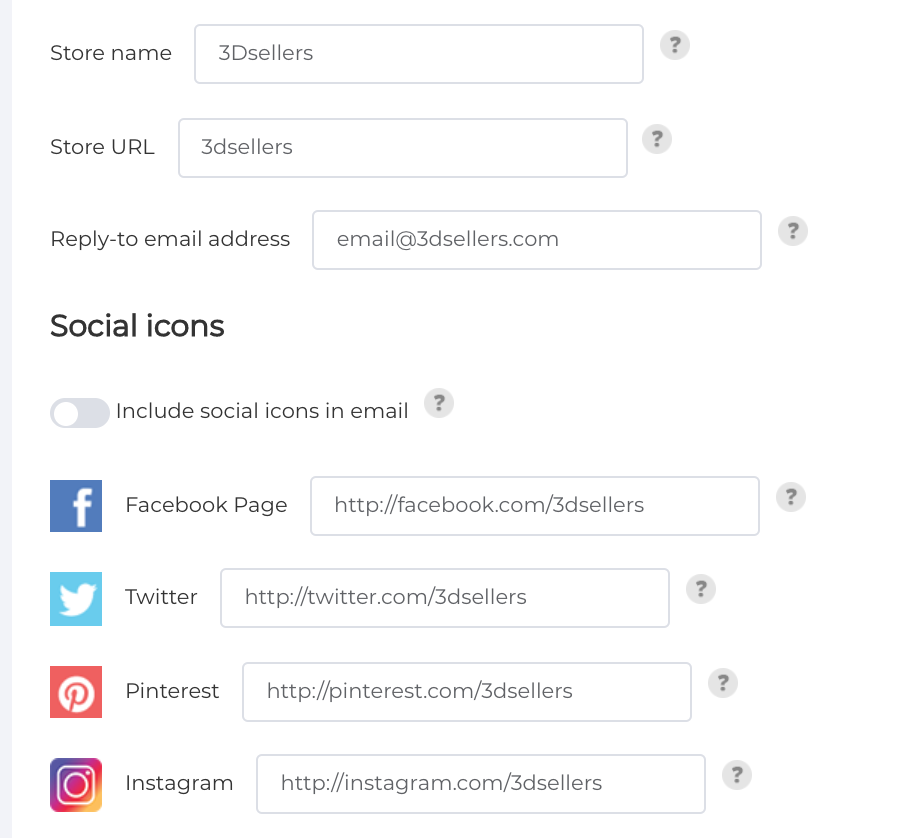Screen dimensions: 920x838
Task: Select the Reply-to email address field
Action: click(x=537, y=240)
